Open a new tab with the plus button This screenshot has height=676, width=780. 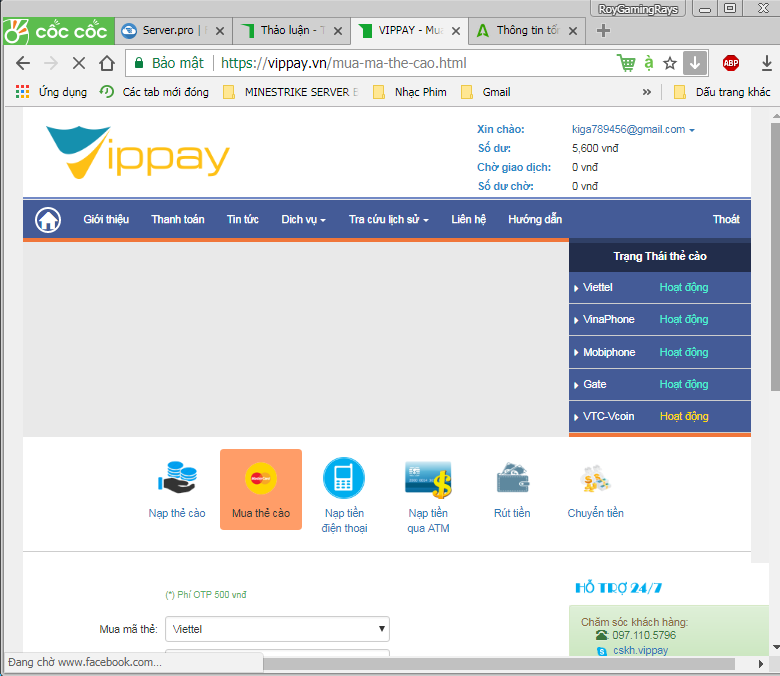[603, 31]
